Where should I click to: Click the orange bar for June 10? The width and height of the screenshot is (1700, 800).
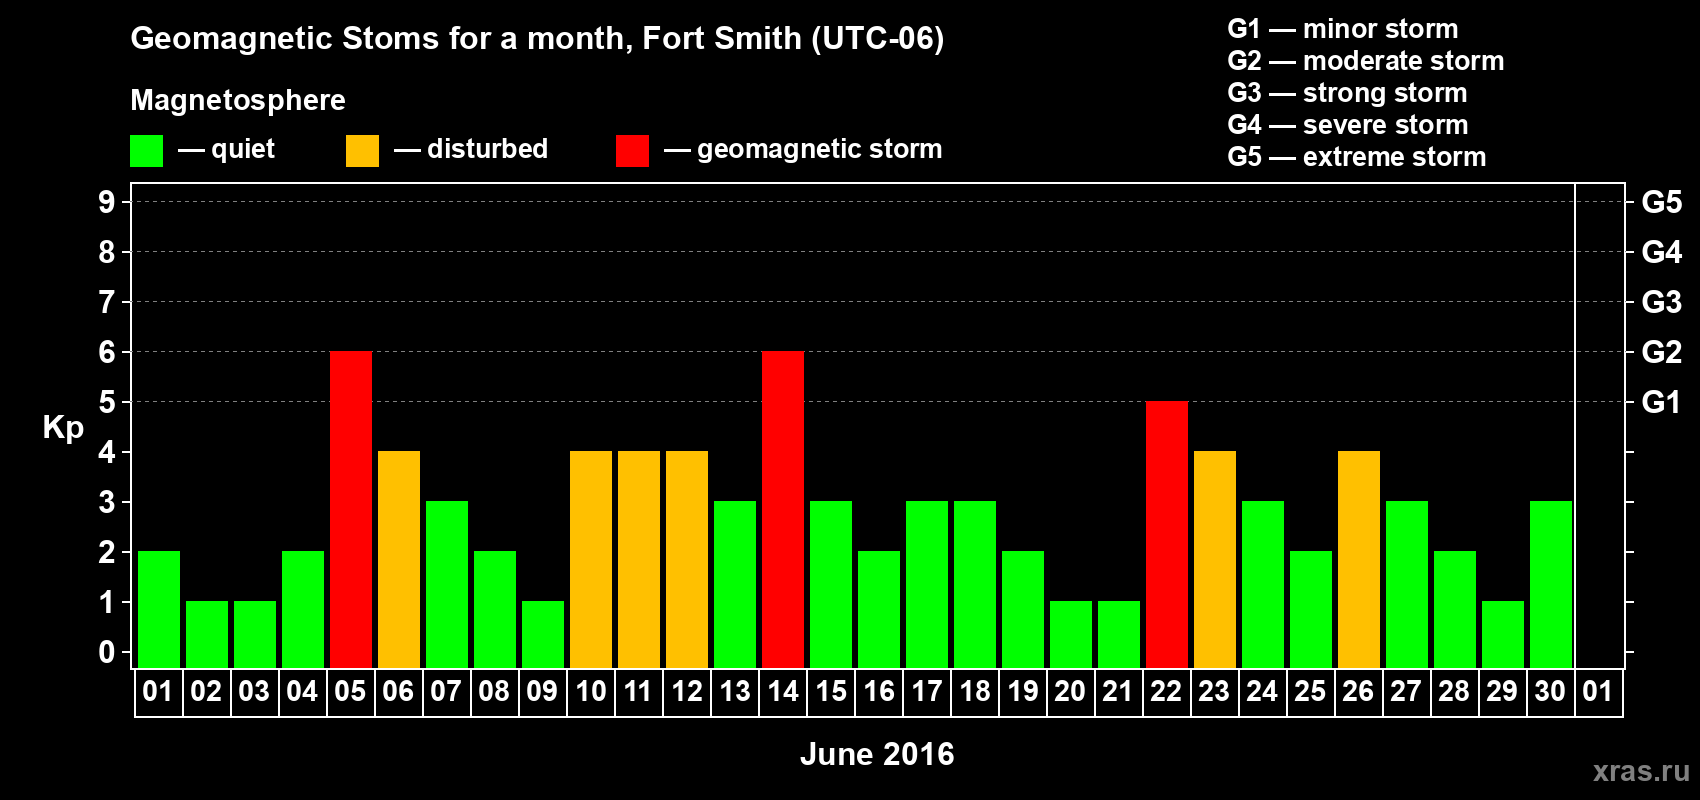pos(591,560)
